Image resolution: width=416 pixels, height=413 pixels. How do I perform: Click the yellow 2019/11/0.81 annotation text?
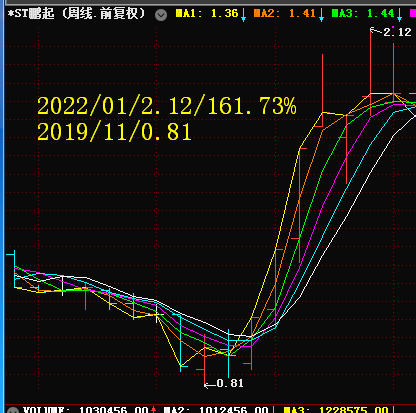114,132
